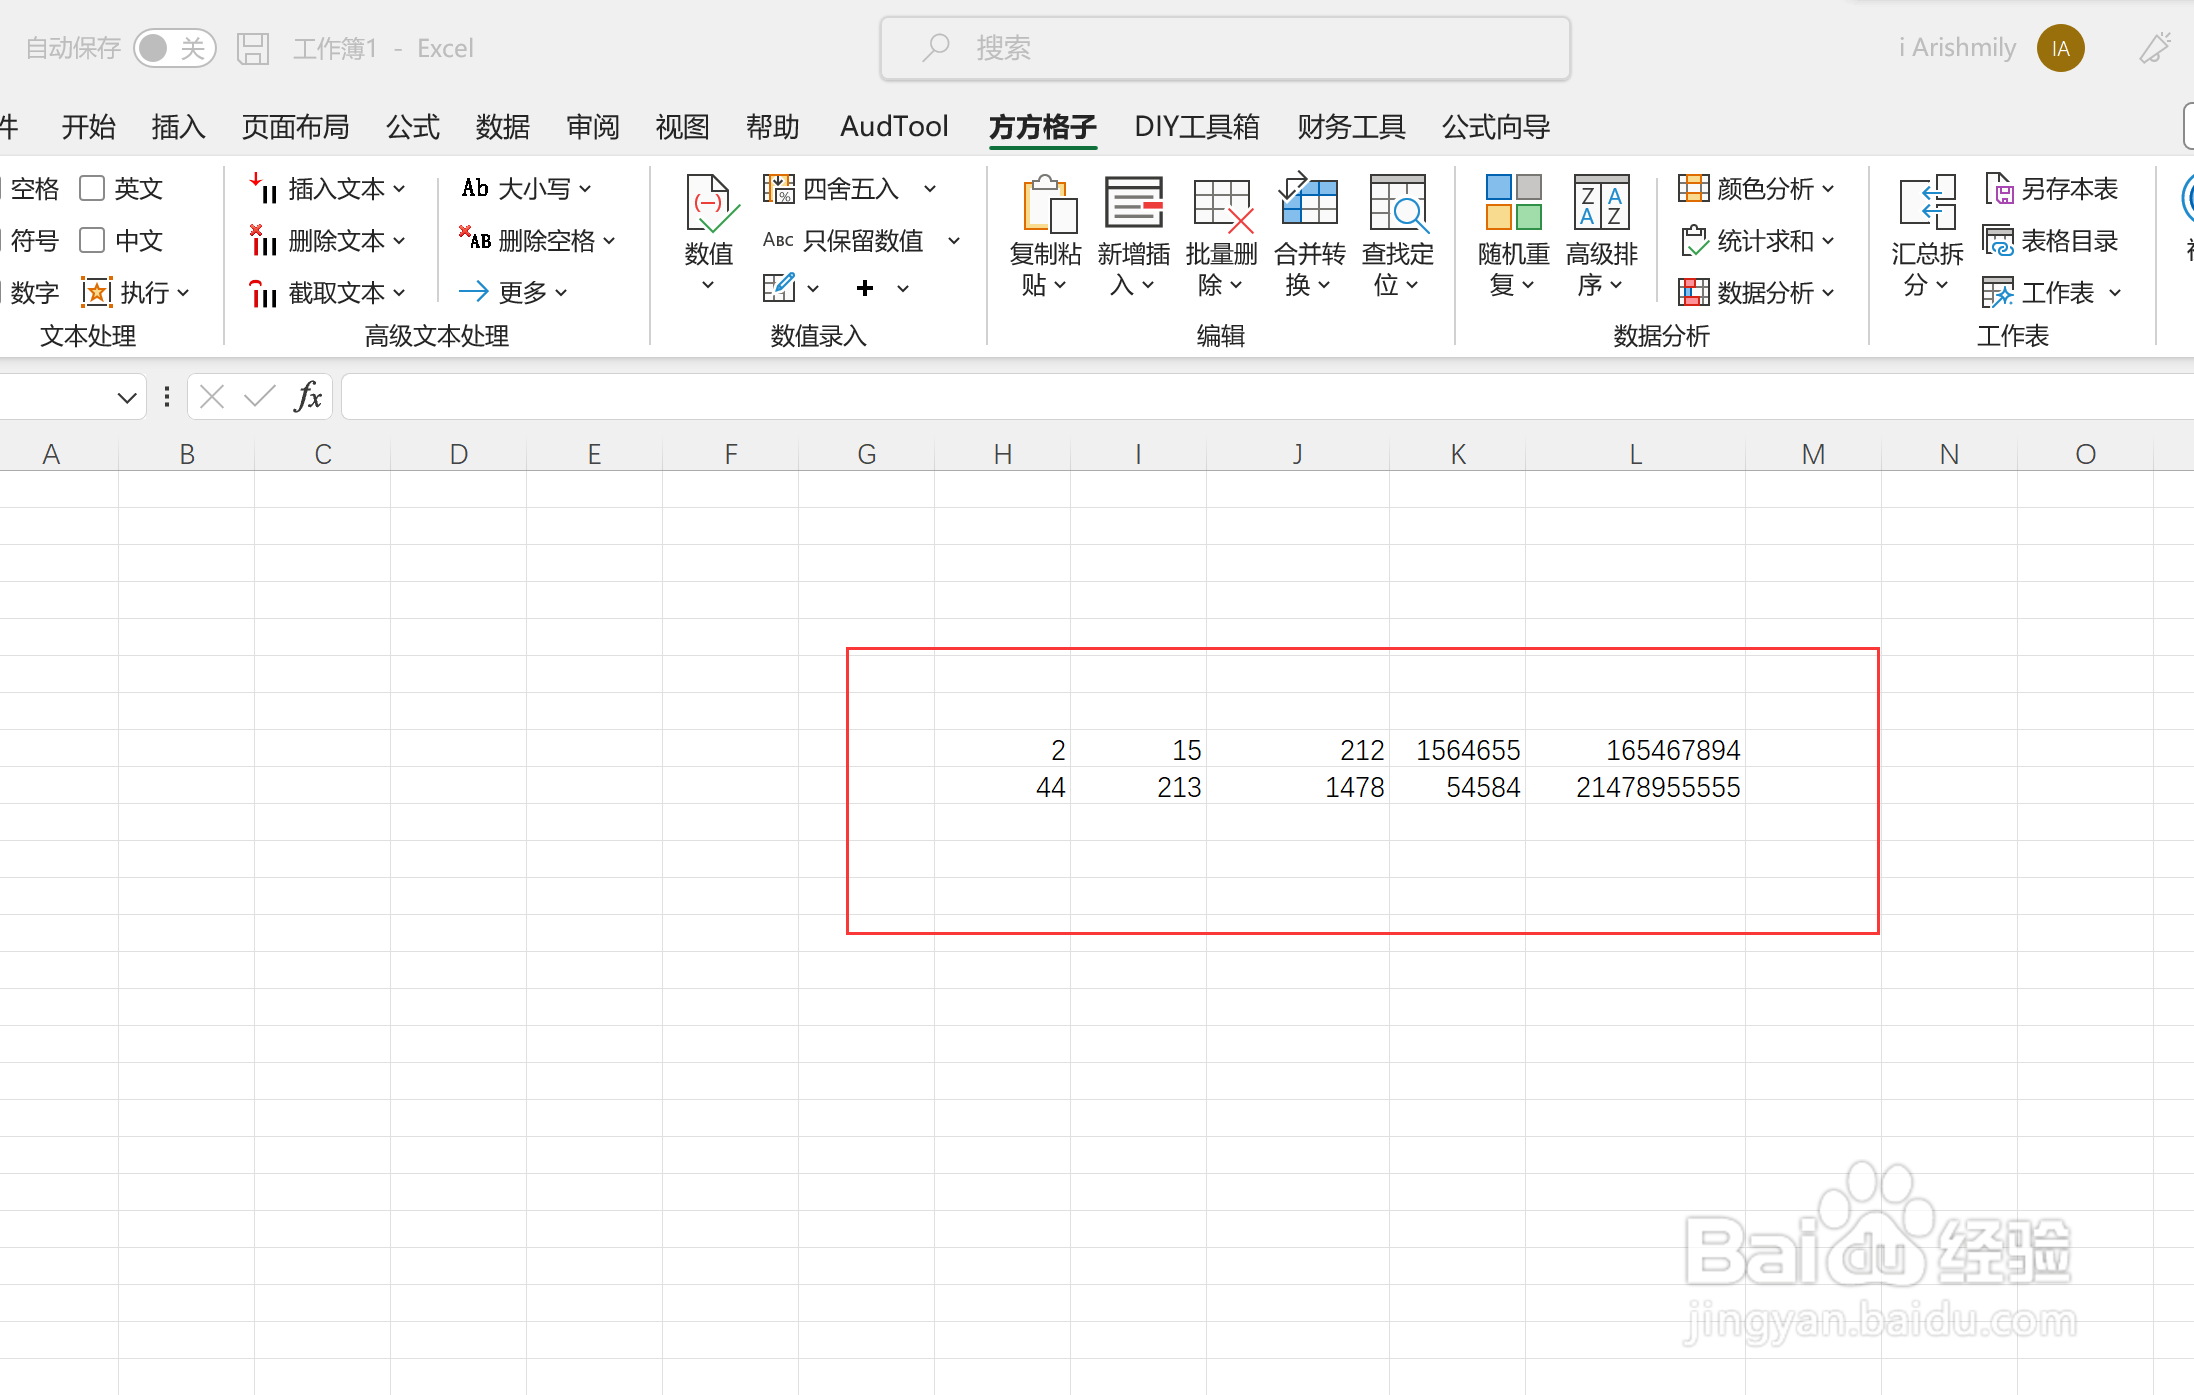2194x1395 pixels.
Task: Switch to the DIY工具箱 tab
Action: click(1196, 126)
